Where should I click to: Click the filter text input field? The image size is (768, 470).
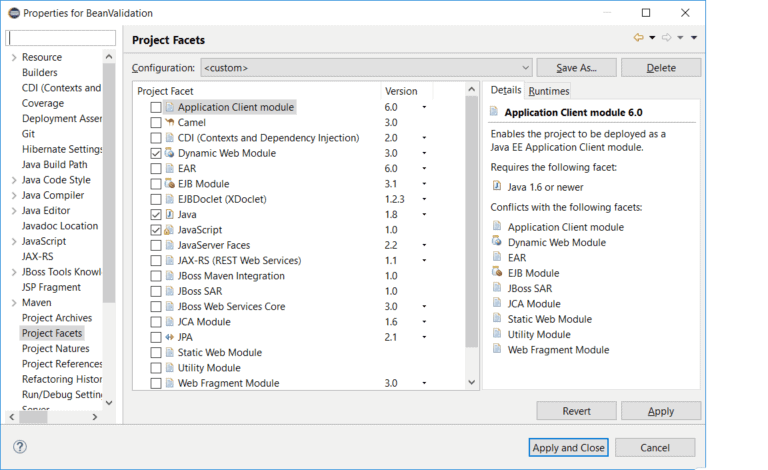tap(60, 38)
